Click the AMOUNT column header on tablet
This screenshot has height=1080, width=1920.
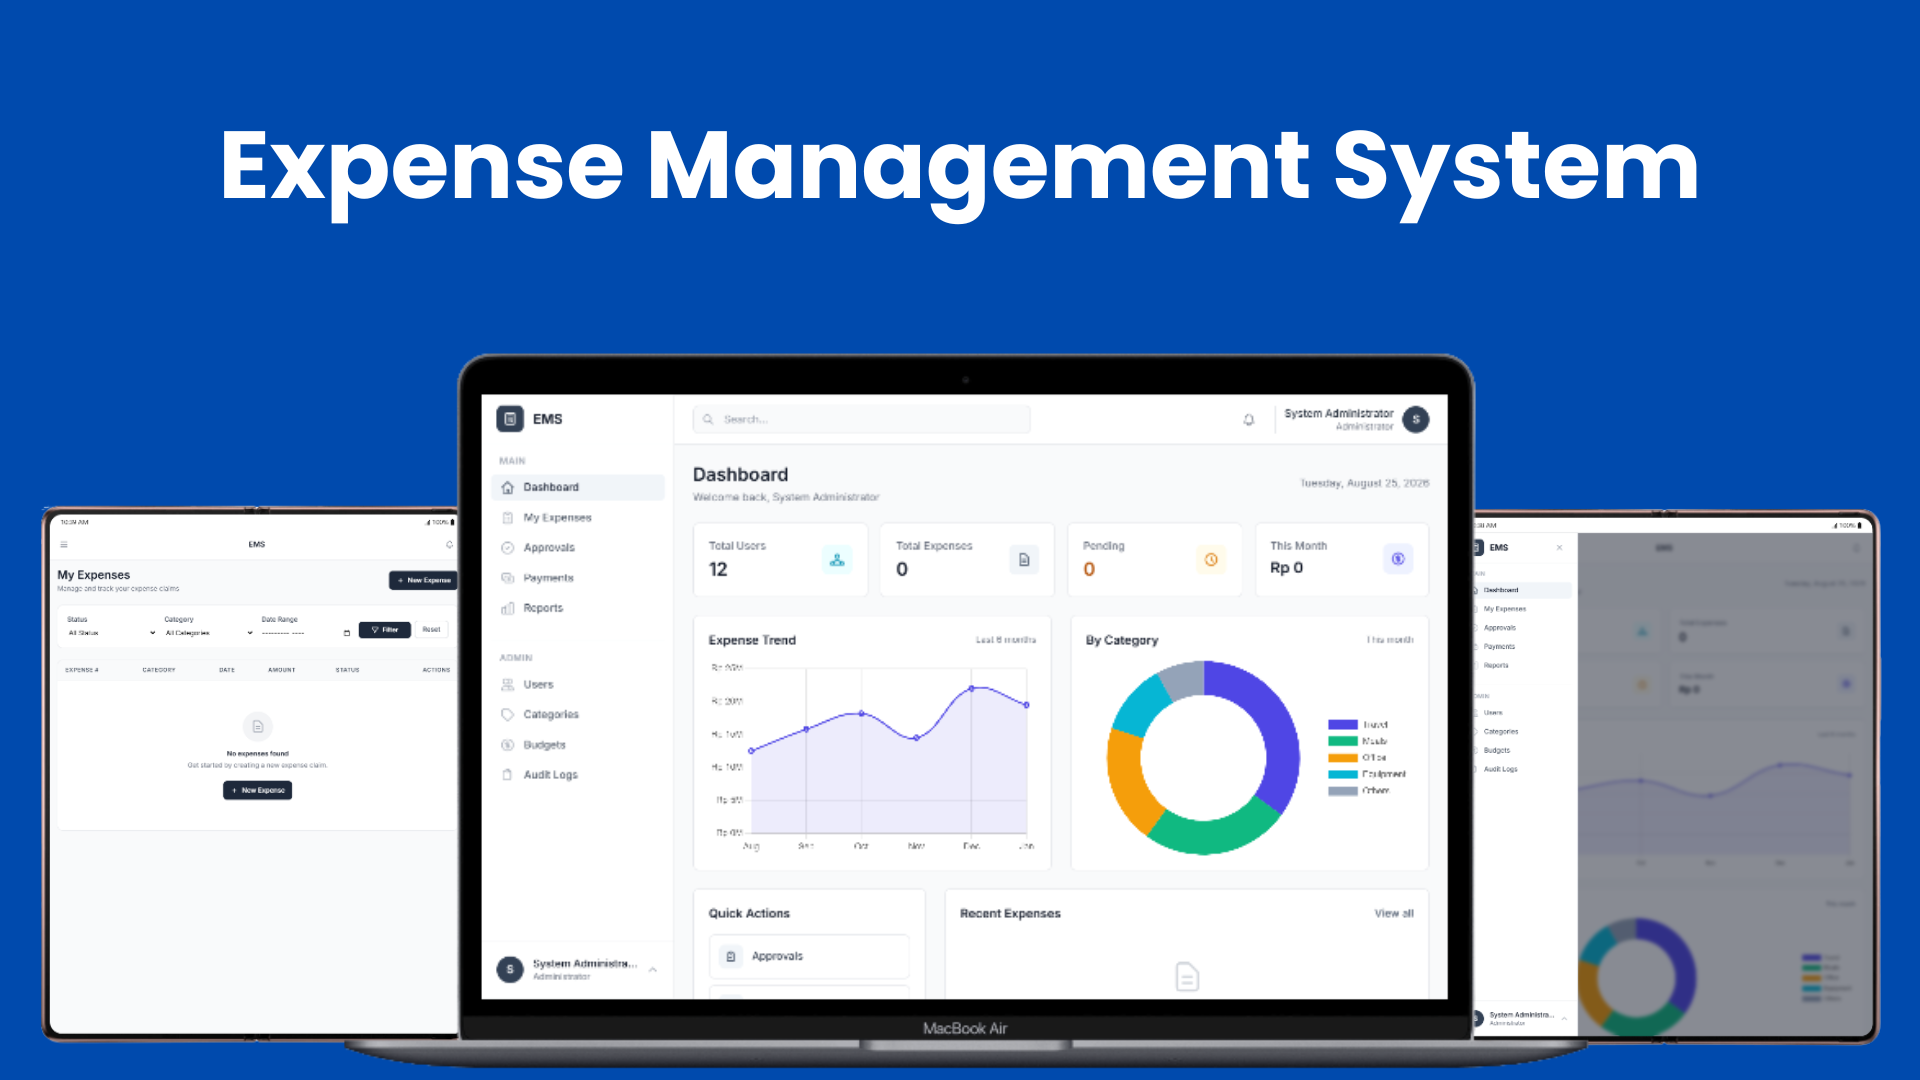282,670
